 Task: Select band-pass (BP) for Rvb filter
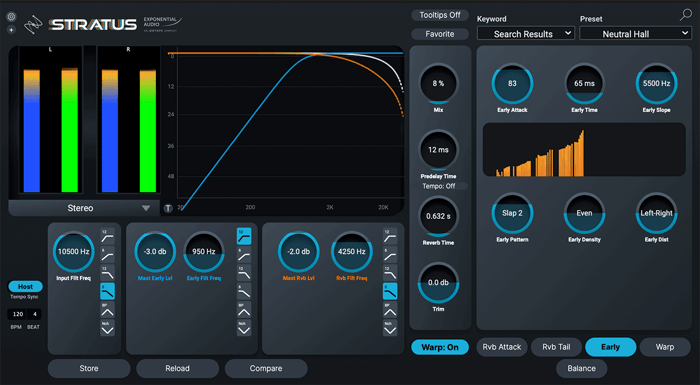pyautogui.click(x=390, y=310)
